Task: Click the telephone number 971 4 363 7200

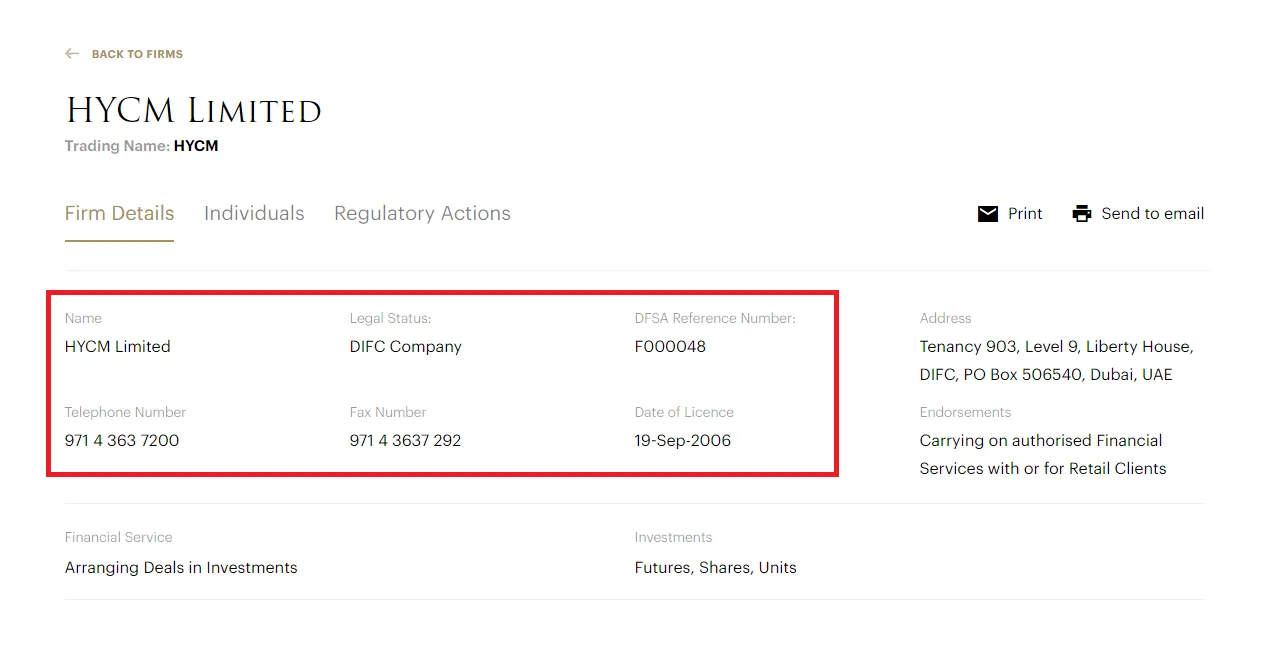Action: pos(122,441)
